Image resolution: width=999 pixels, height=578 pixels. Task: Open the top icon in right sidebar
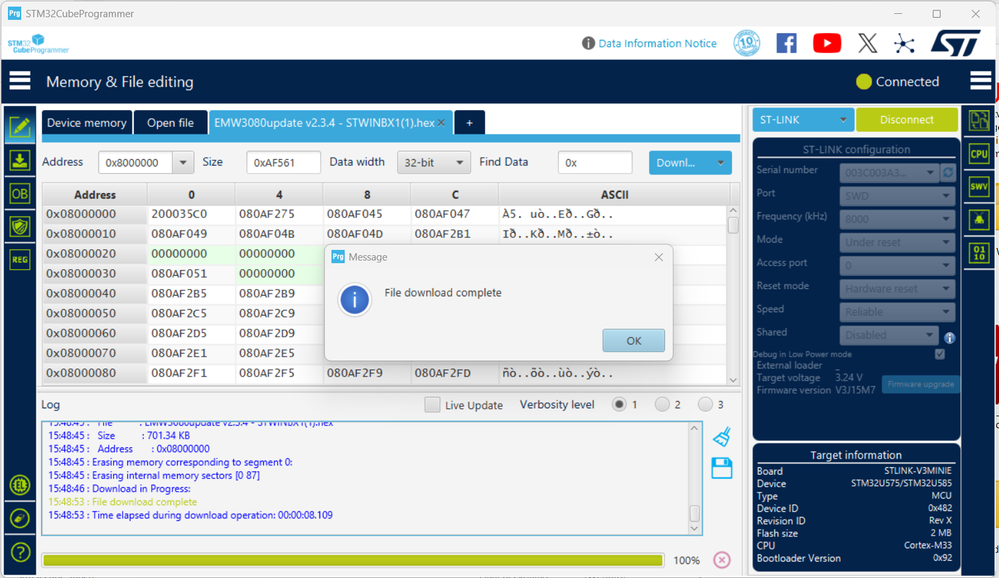coord(979,120)
